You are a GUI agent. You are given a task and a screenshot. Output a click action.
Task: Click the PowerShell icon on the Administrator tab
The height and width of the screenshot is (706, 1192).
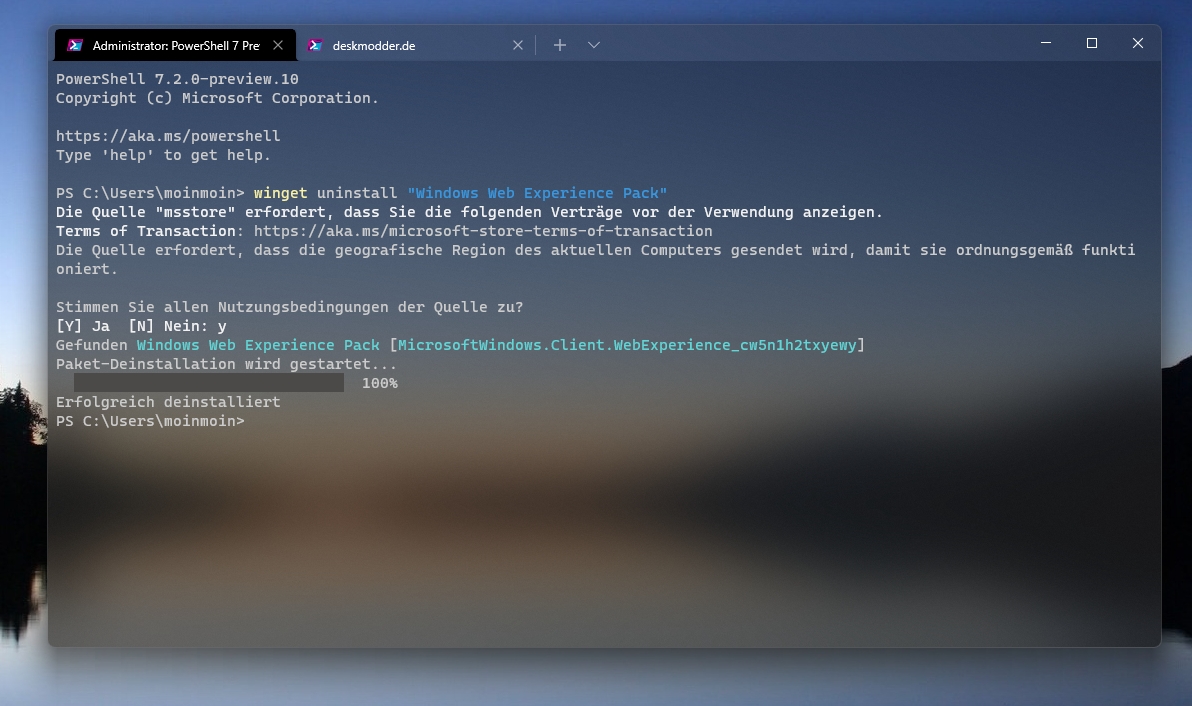(x=75, y=46)
